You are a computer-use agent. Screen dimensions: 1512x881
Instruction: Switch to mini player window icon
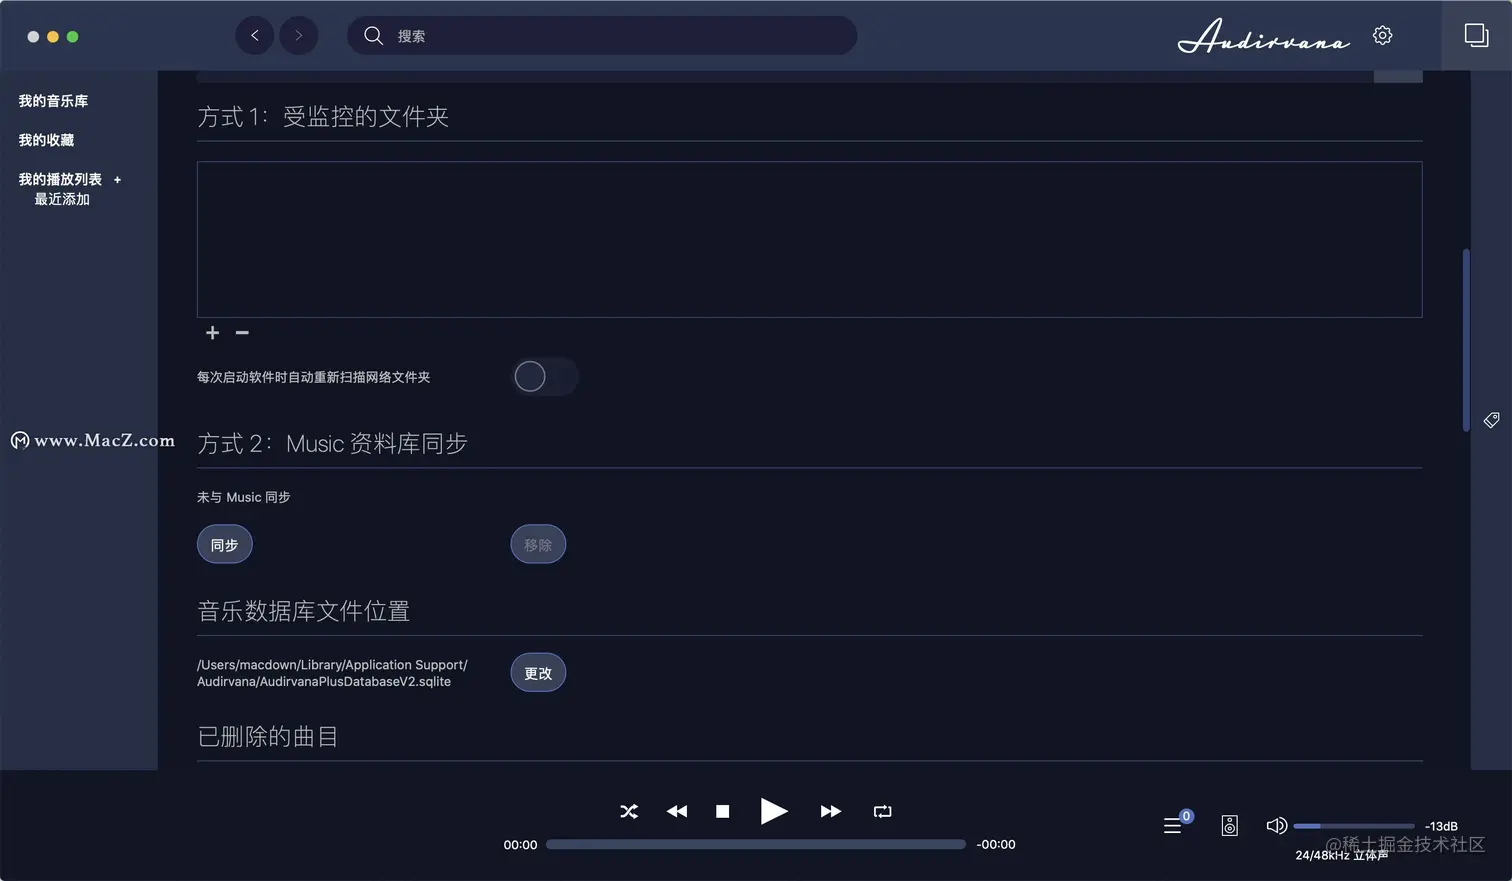[1476, 35]
